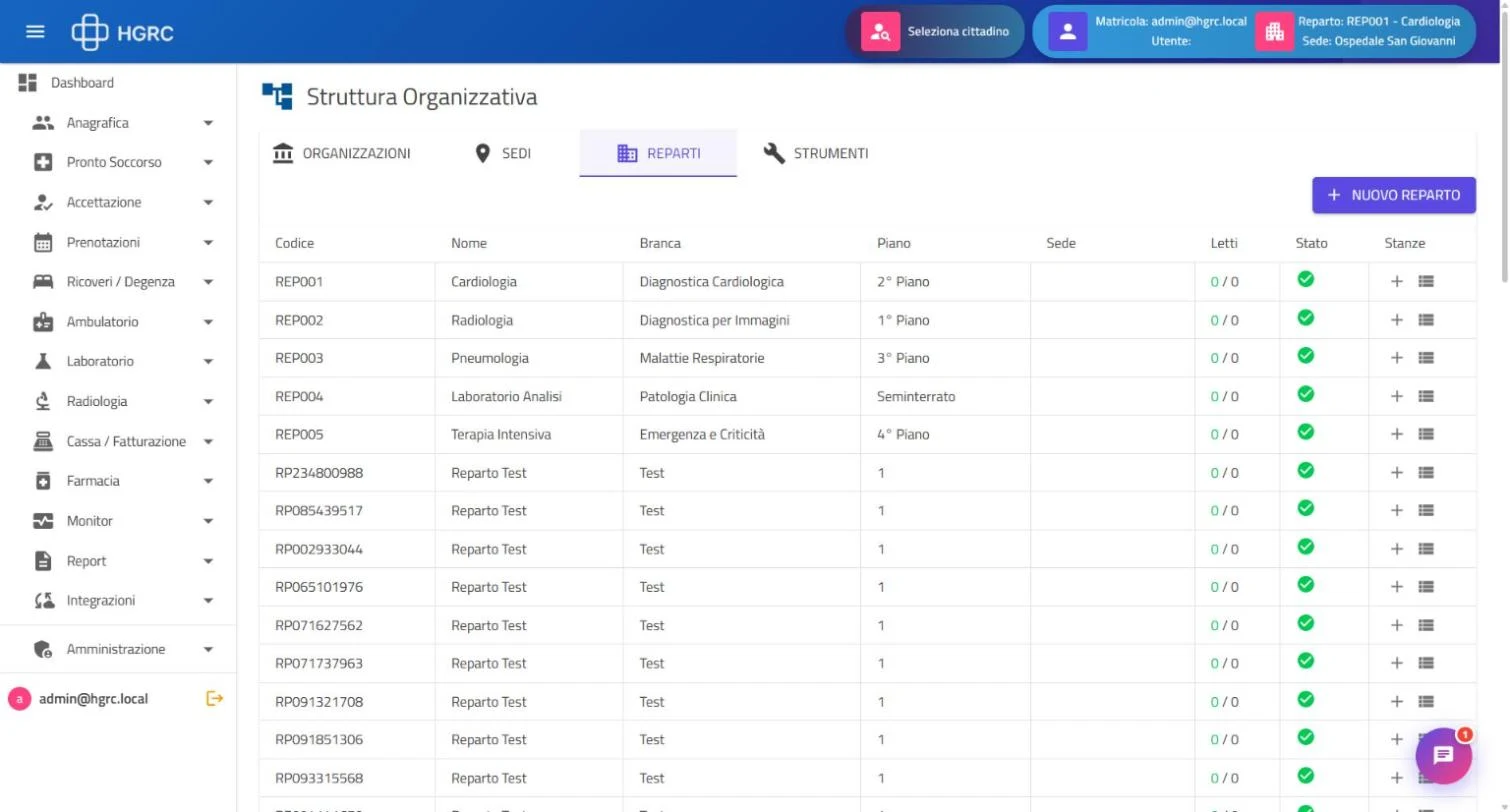1510x812 pixels.
Task: Click the admin@hgrc.local user label in sidebar
Action: point(93,699)
